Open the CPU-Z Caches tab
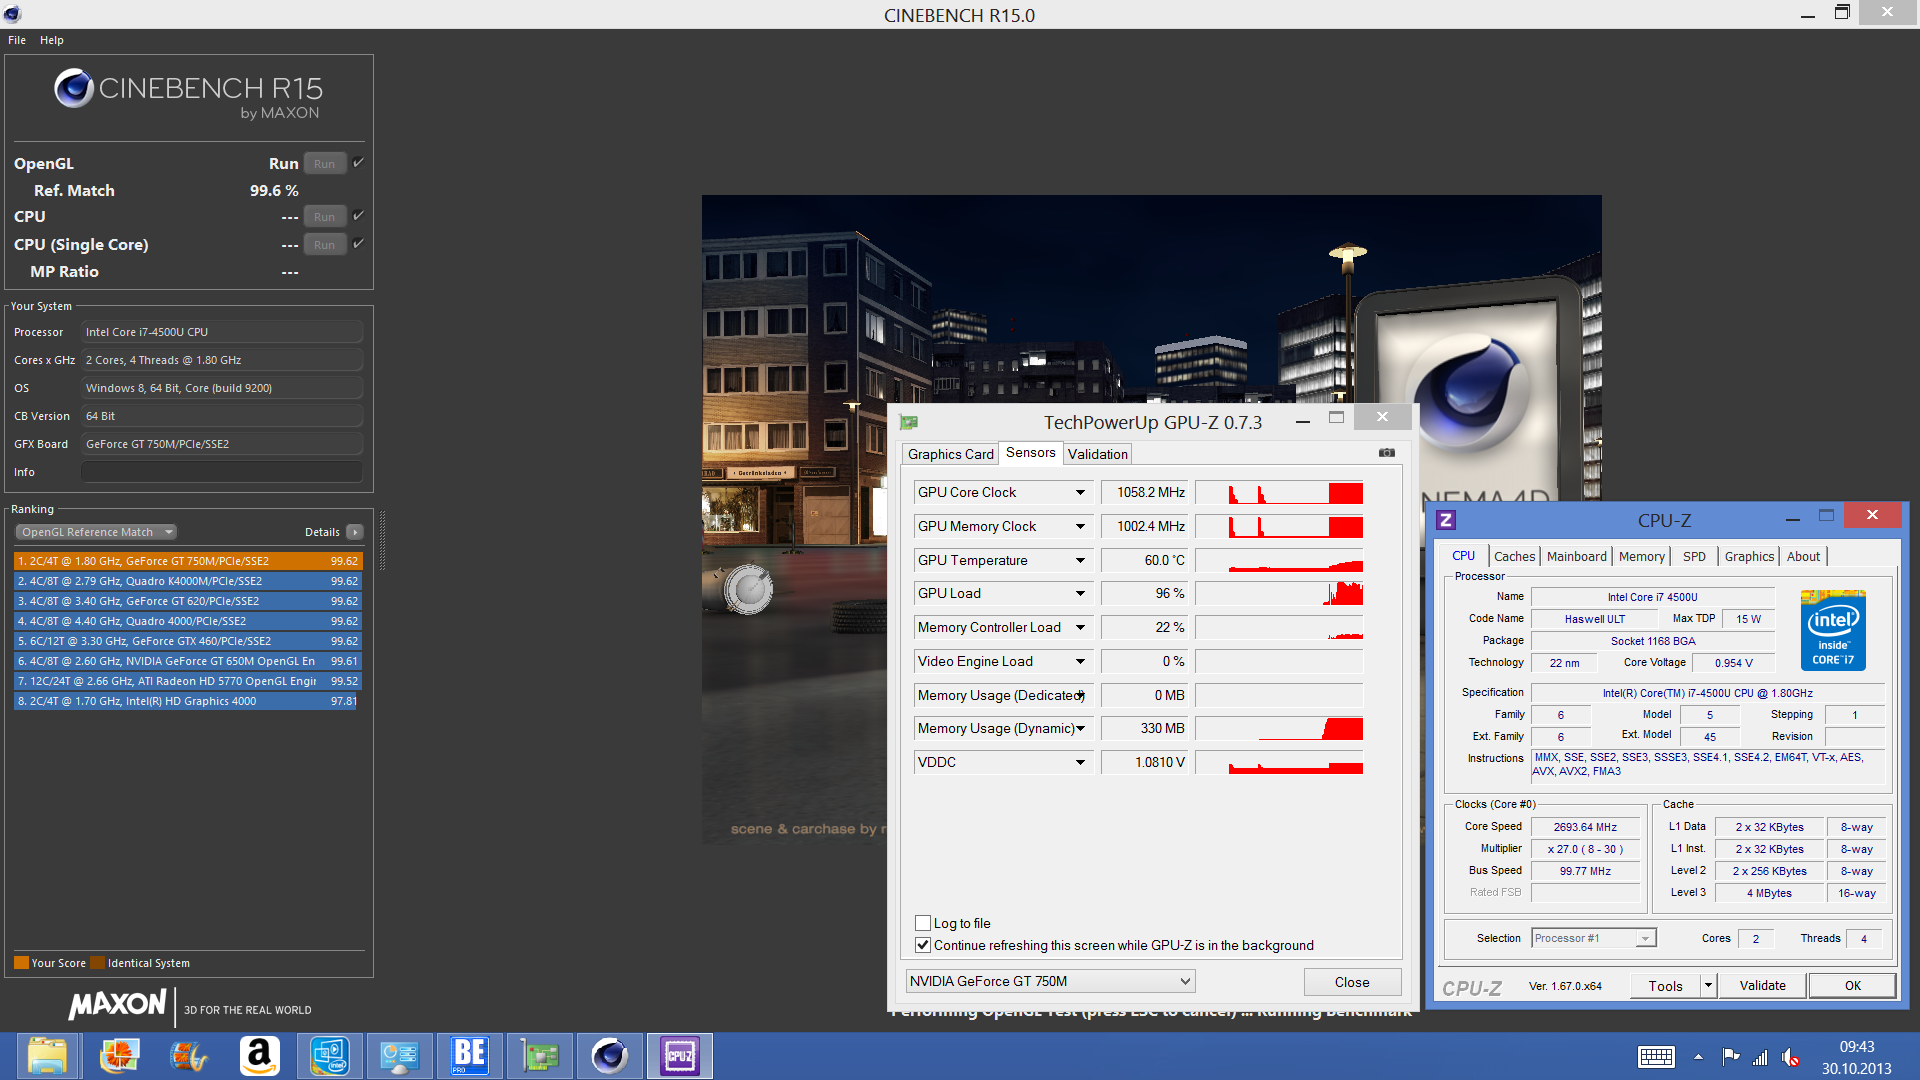 click(x=1514, y=556)
